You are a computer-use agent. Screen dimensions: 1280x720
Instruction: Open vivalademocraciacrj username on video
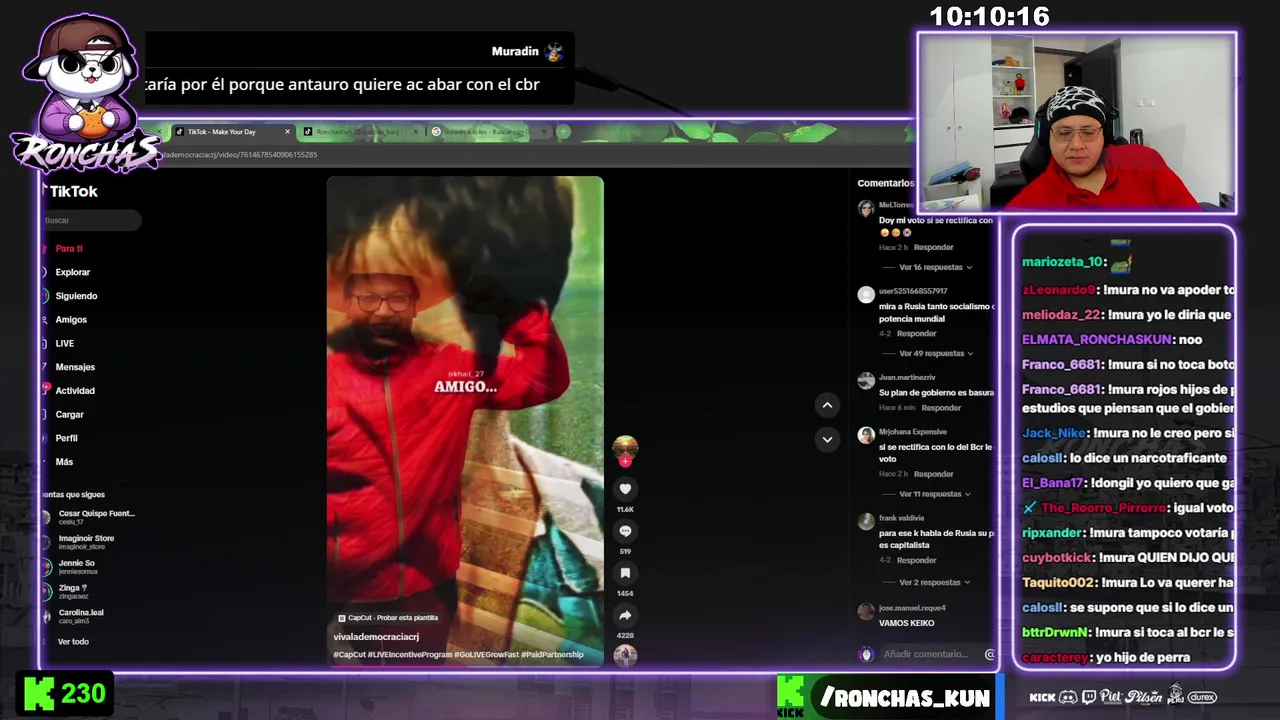(376, 637)
